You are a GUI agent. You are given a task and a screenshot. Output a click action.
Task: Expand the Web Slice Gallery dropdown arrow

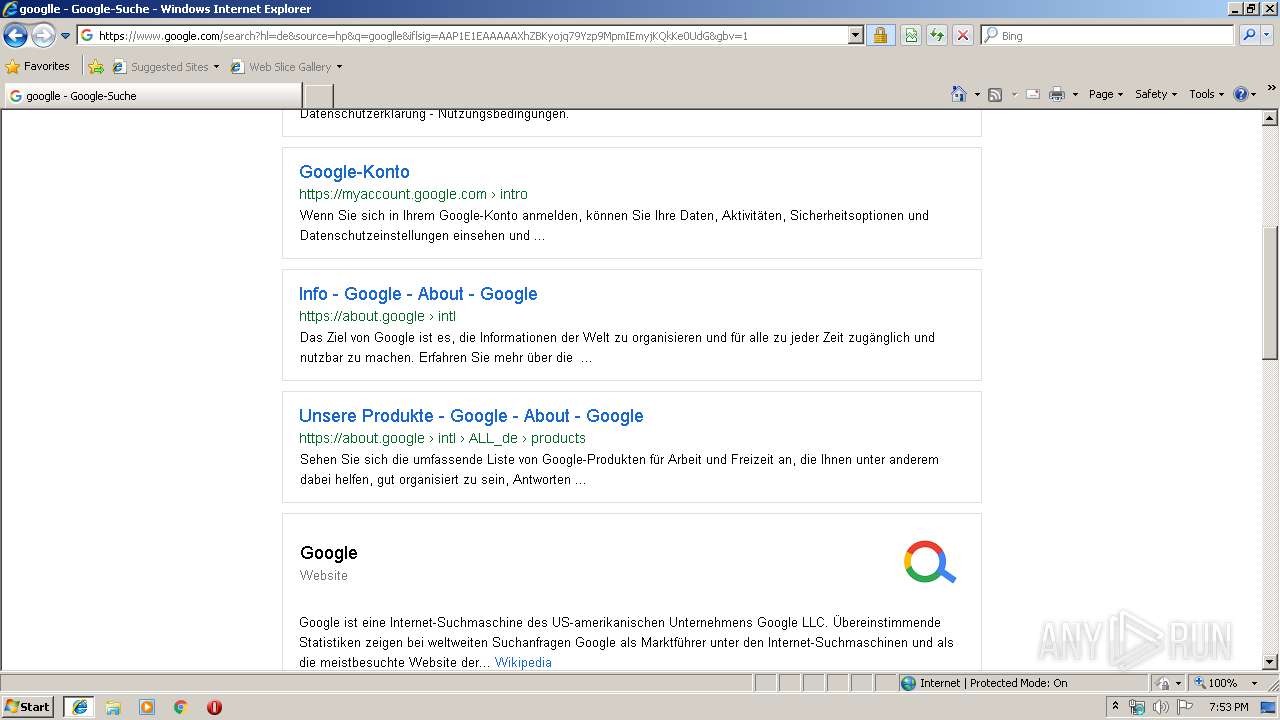339,67
